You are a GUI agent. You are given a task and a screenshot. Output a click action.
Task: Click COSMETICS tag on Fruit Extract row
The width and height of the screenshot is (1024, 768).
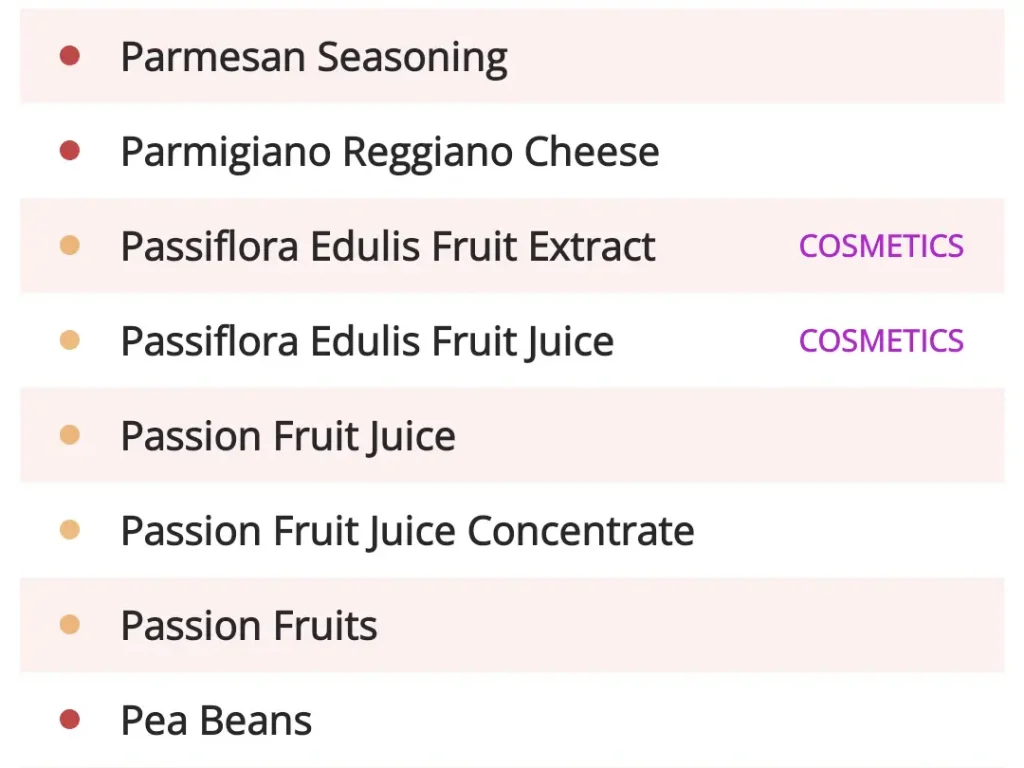click(881, 246)
